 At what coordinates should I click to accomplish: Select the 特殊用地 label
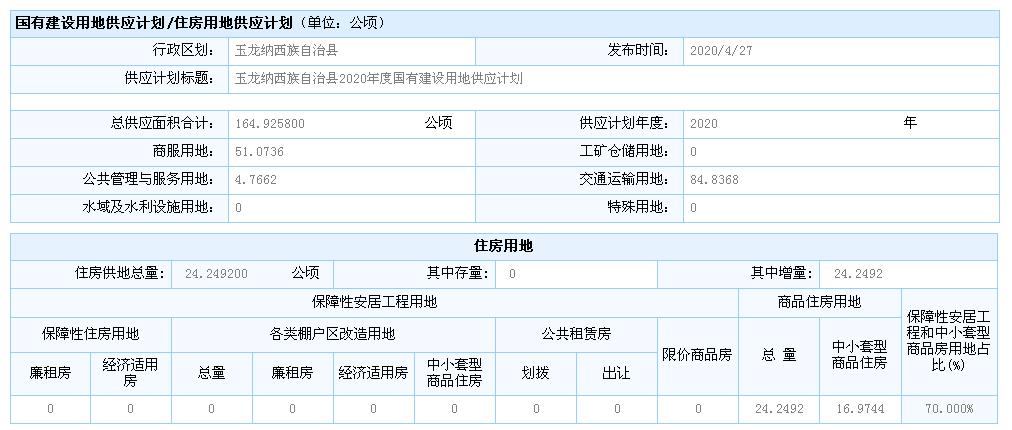(637, 207)
